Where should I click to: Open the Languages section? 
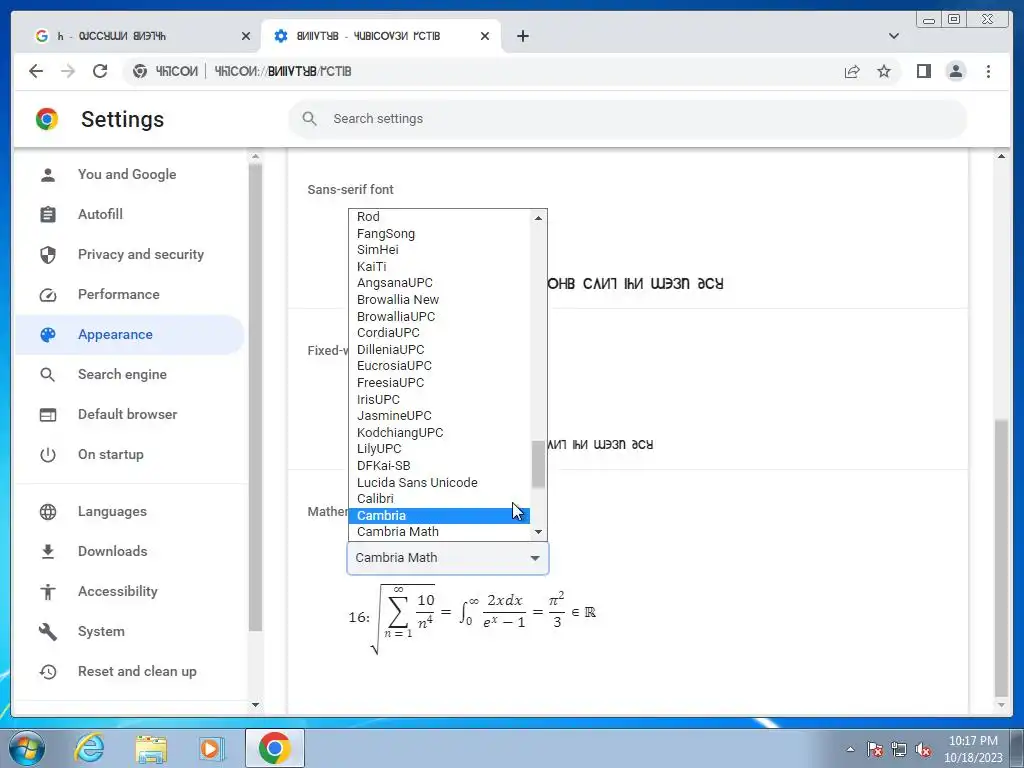tap(129, 511)
